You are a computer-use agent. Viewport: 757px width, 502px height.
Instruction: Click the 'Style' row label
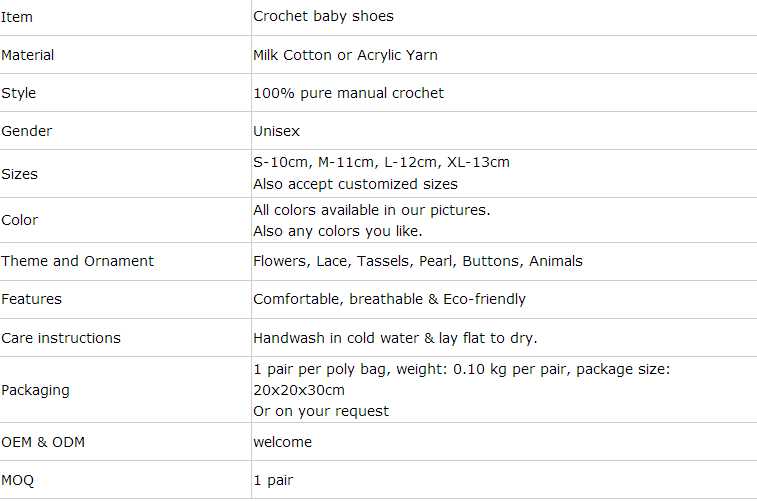tap(19, 93)
